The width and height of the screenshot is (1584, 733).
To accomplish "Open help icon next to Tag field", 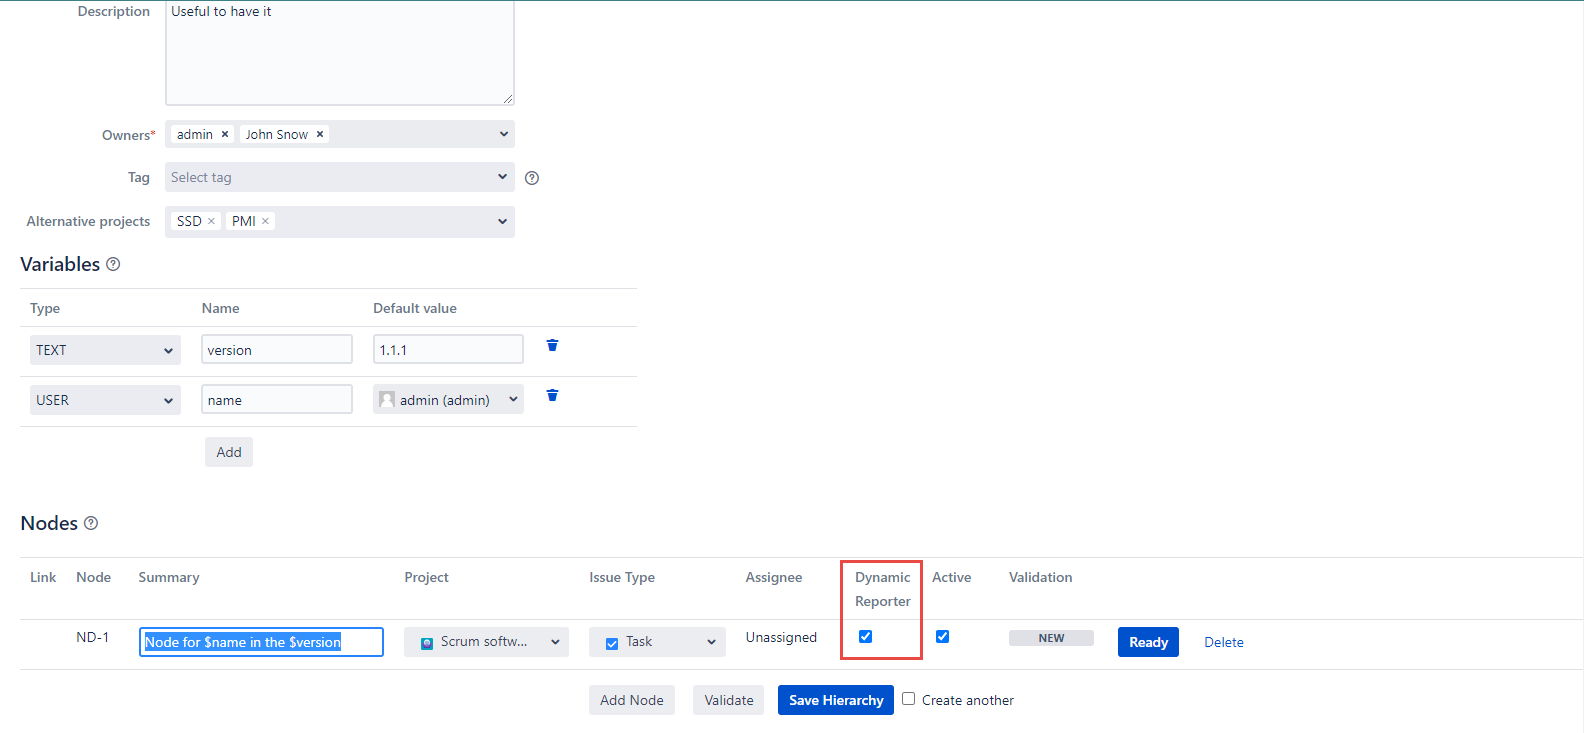I will point(532,178).
